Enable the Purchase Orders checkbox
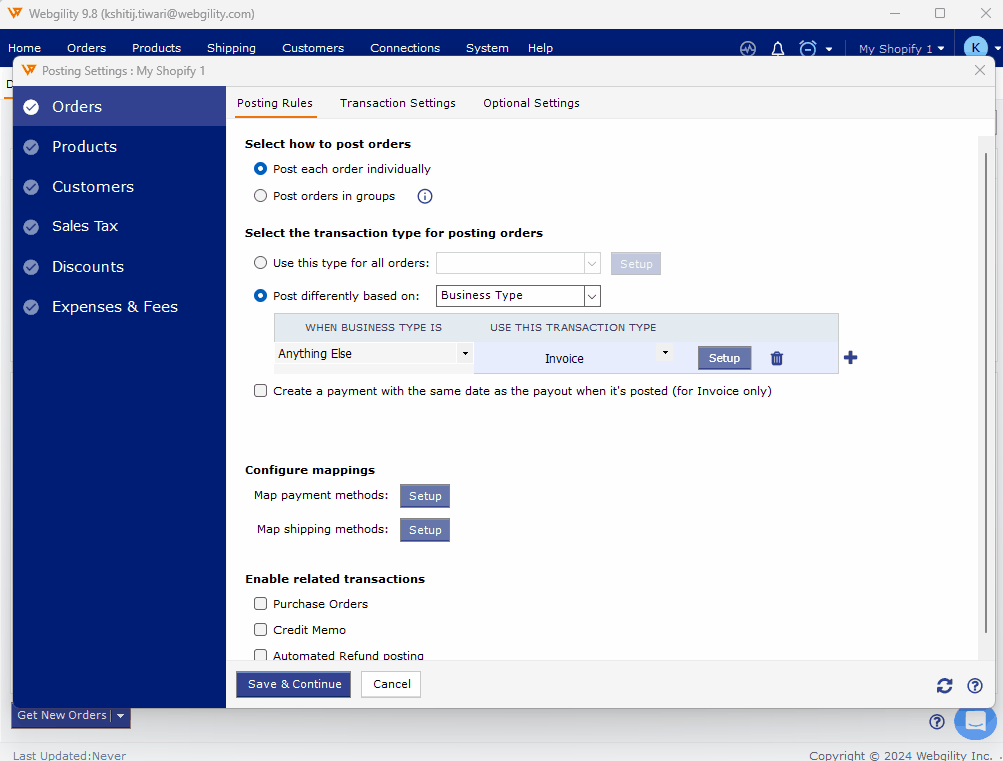 (x=261, y=604)
